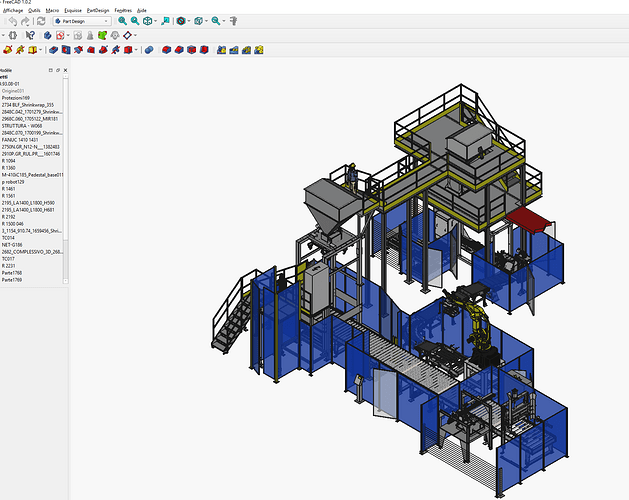Screen dimensions: 629x500
Task: Click the Pad extrude yellow icon
Action: (x=8, y=50)
